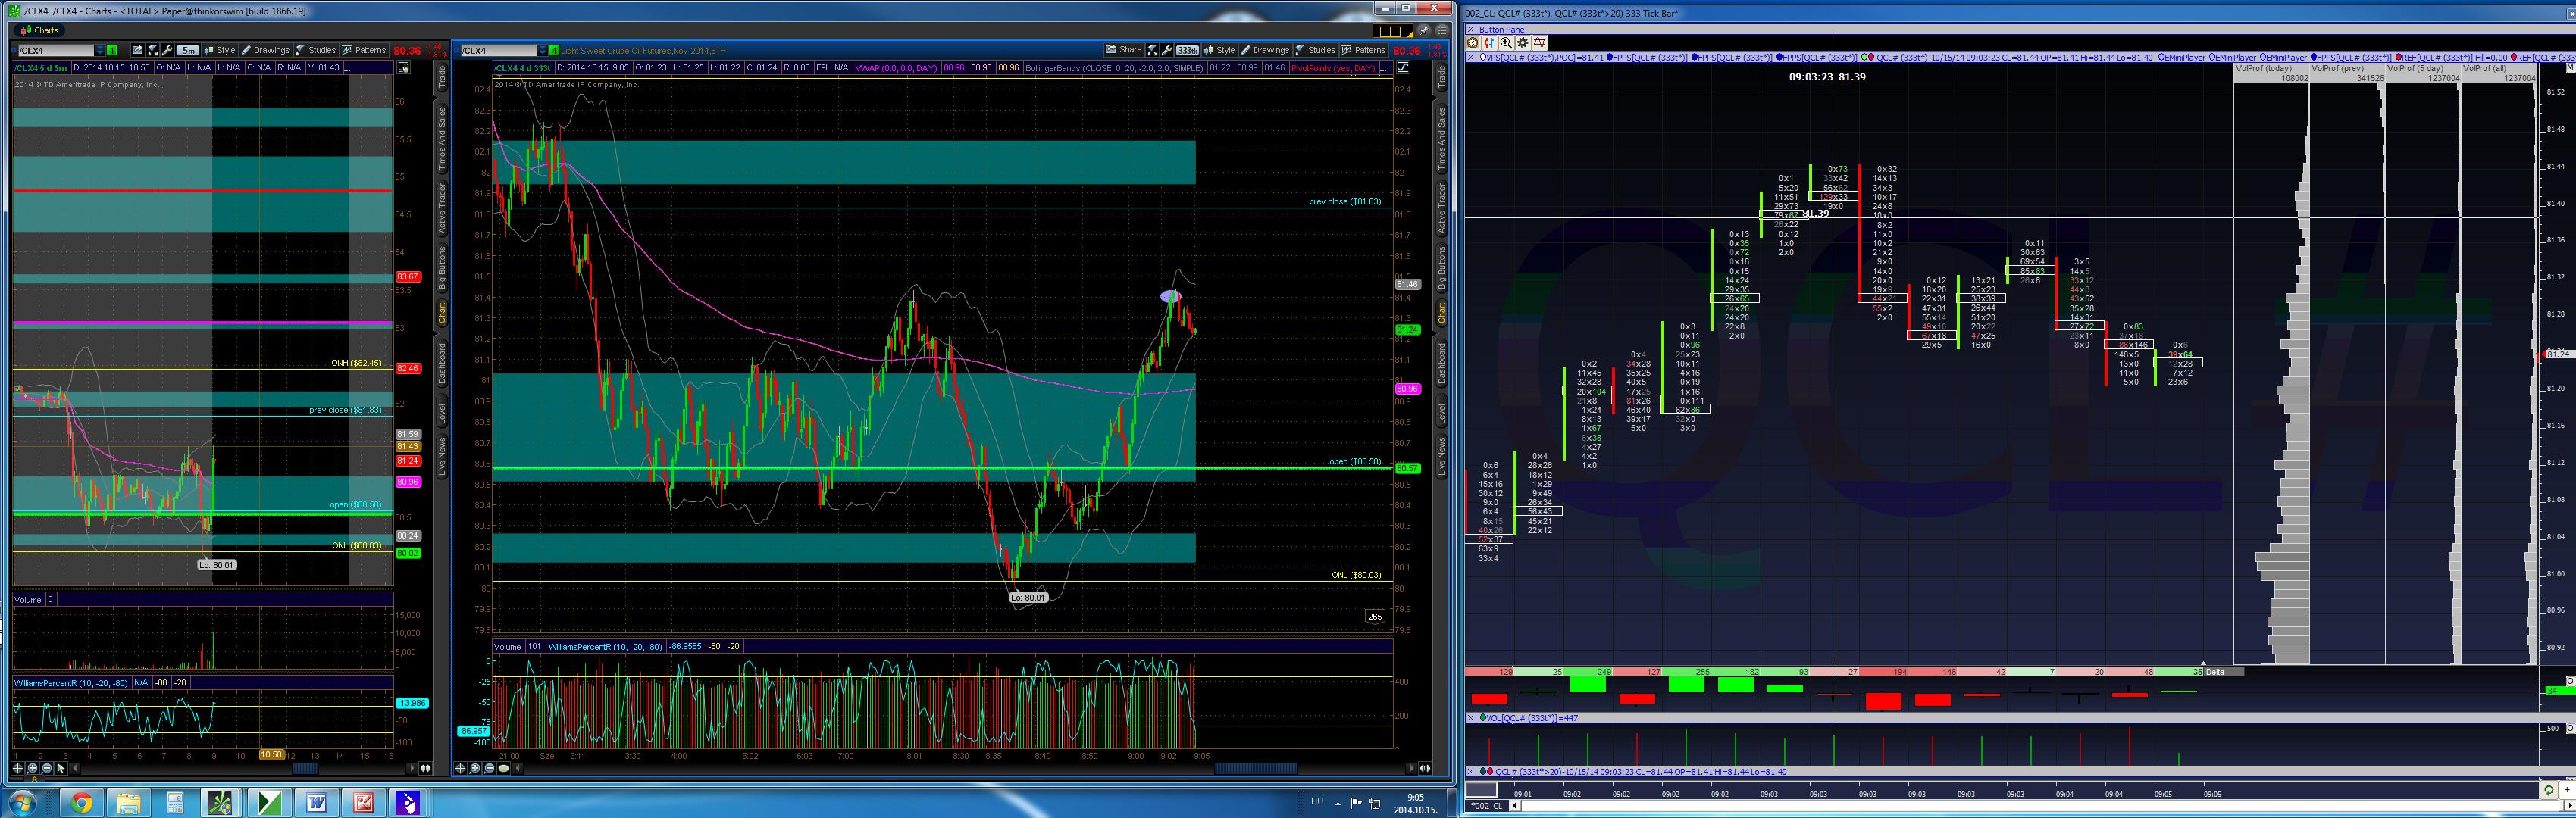Open the Windows Start menu
Image resolution: width=2576 pixels, height=818 pixels.
tap(22, 803)
